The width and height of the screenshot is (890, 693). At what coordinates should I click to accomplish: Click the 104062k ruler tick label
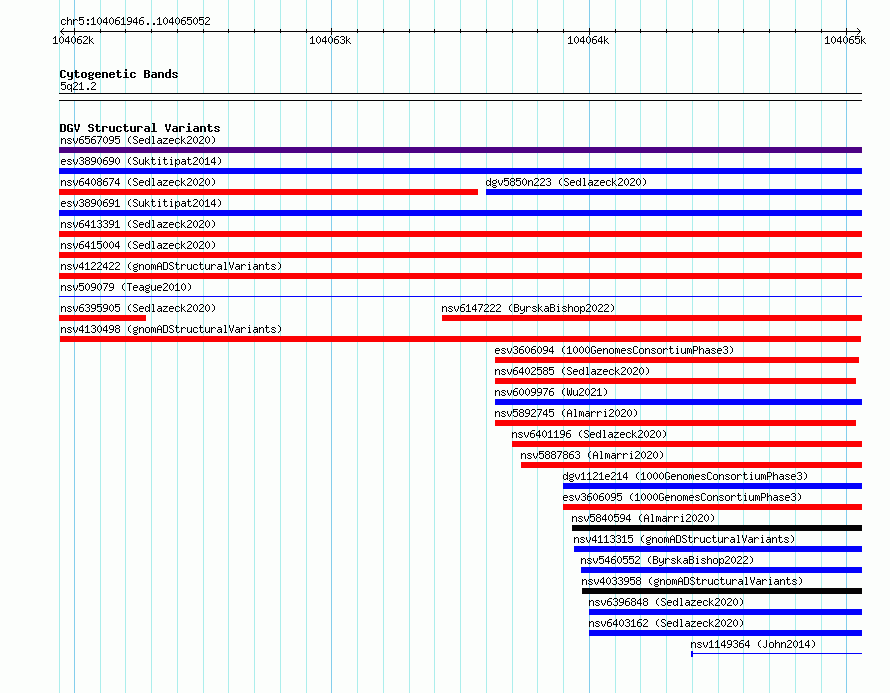click(73, 40)
